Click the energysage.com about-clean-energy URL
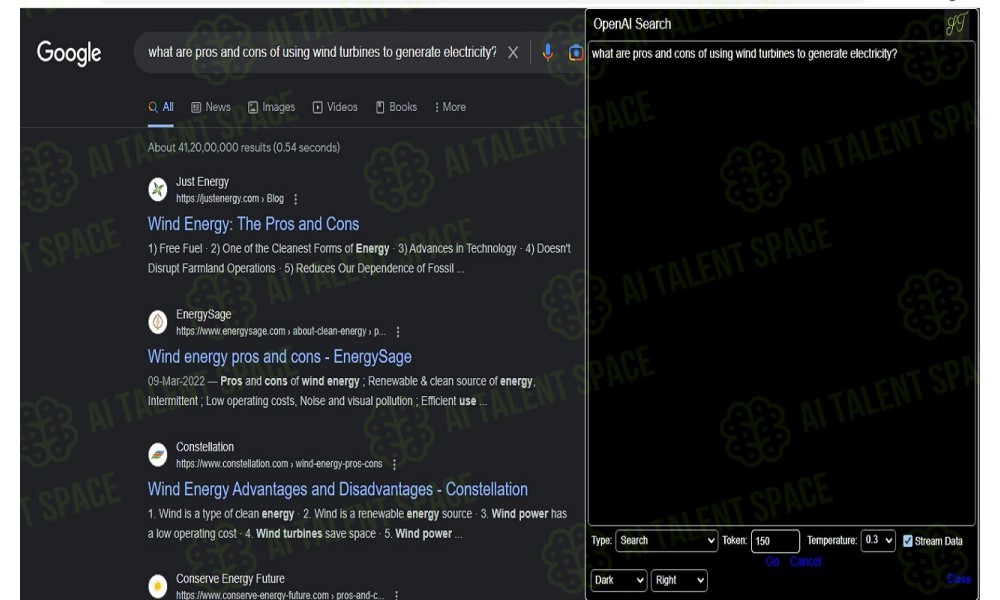This screenshot has width=1000, height=600. point(281,332)
